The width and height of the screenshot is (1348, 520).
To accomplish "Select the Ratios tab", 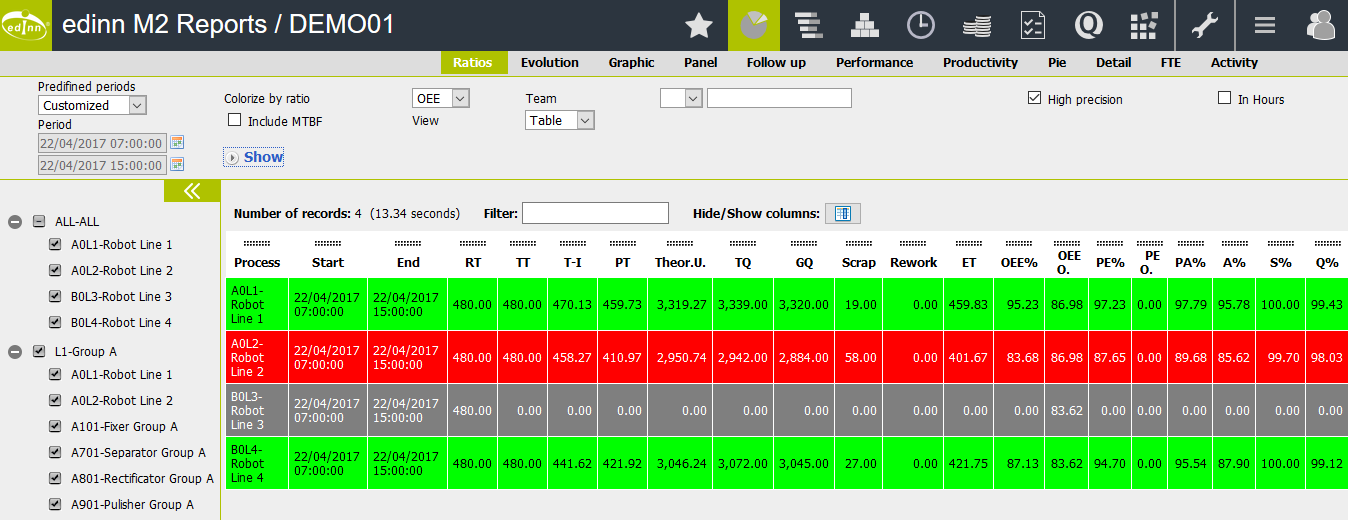I will [x=473, y=62].
